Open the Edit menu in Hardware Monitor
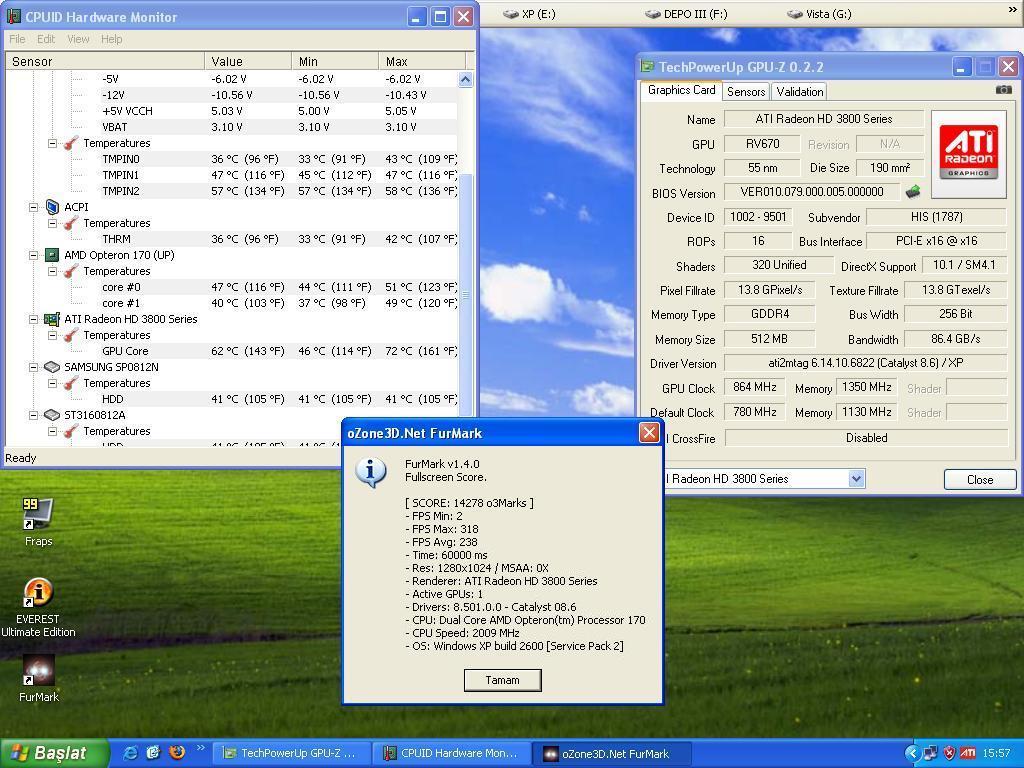Screen dimensions: 1024x768 pyautogui.click(x=46, y=39)
